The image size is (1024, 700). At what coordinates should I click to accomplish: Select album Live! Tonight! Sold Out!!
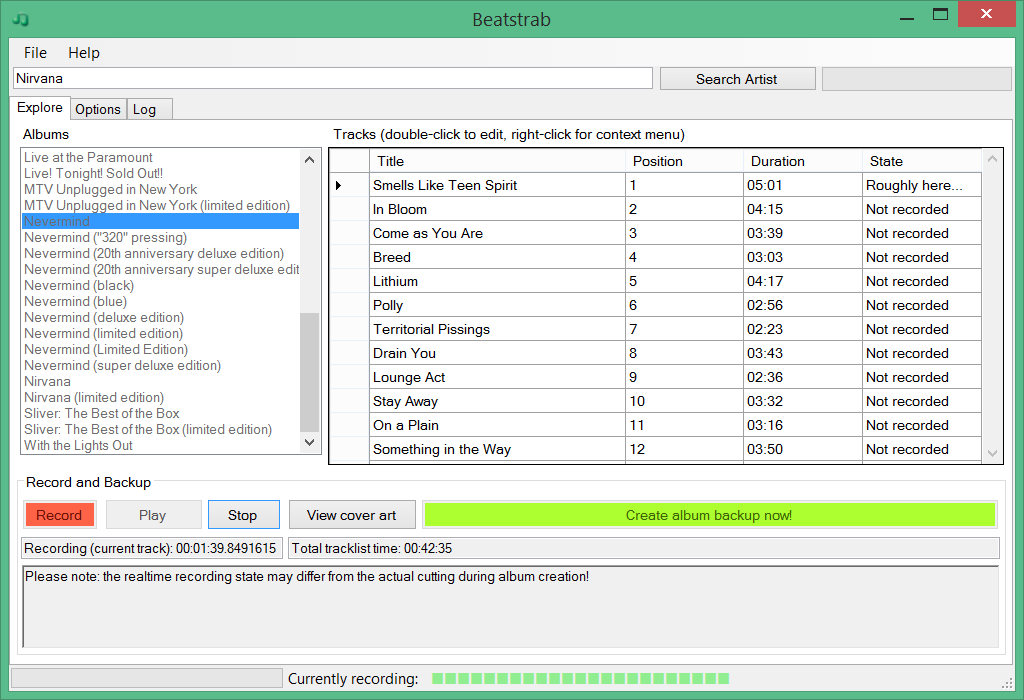point(161,173)
